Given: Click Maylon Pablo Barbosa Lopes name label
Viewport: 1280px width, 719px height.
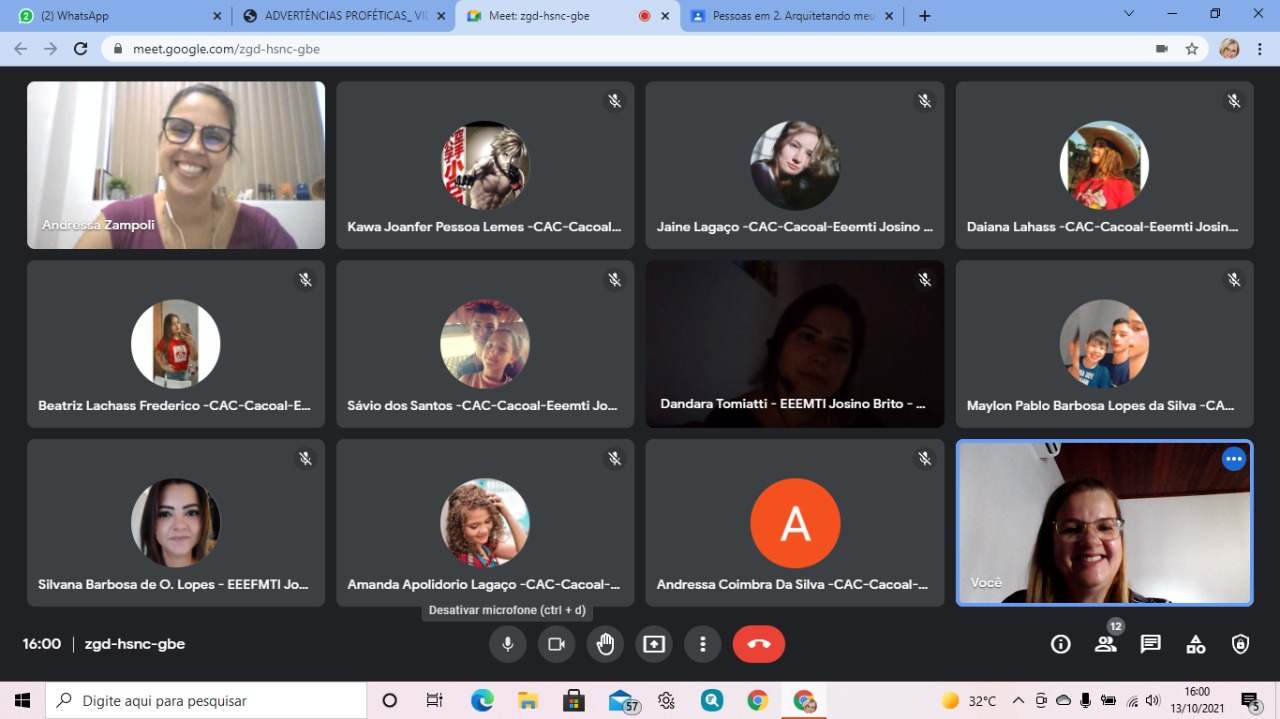Looking at the screenshot, I should pyautogui.click(x=1101, y=406).
